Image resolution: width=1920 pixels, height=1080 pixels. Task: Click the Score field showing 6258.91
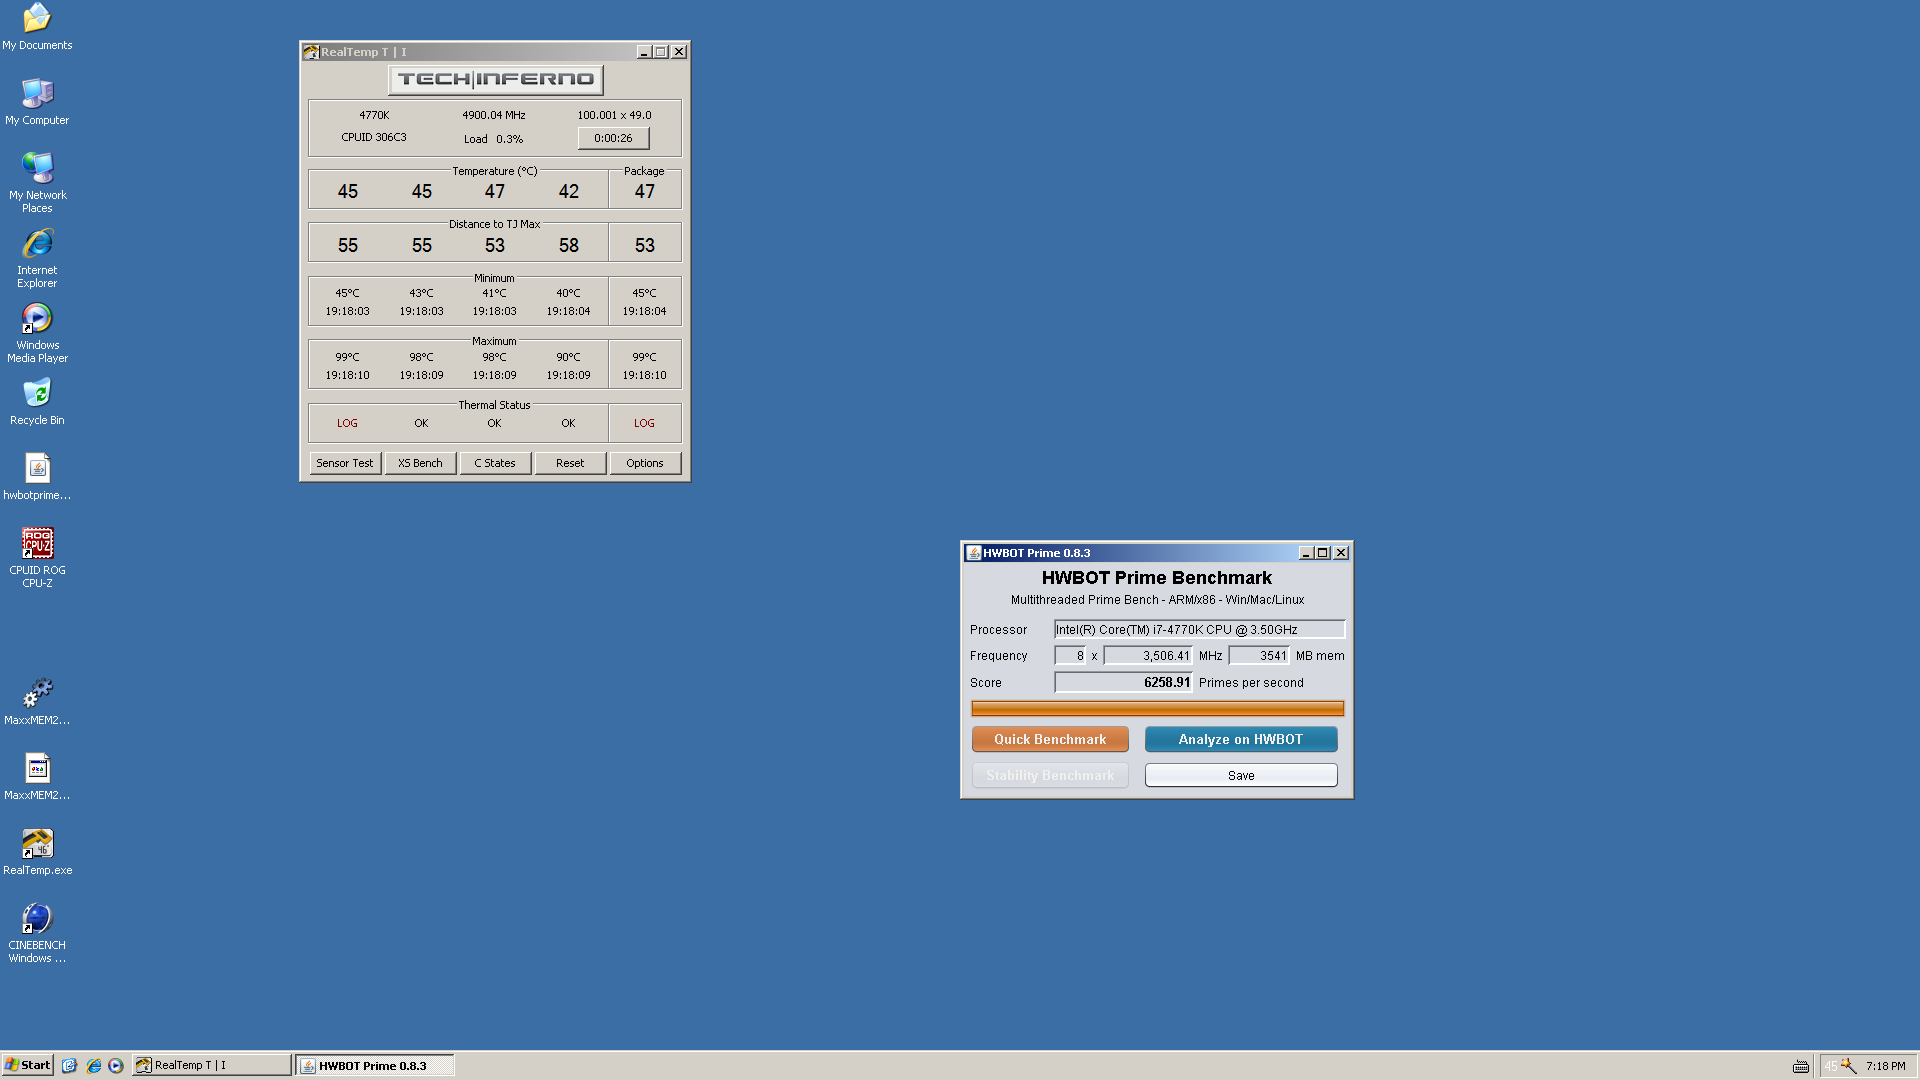click(x=1123, y=682)
